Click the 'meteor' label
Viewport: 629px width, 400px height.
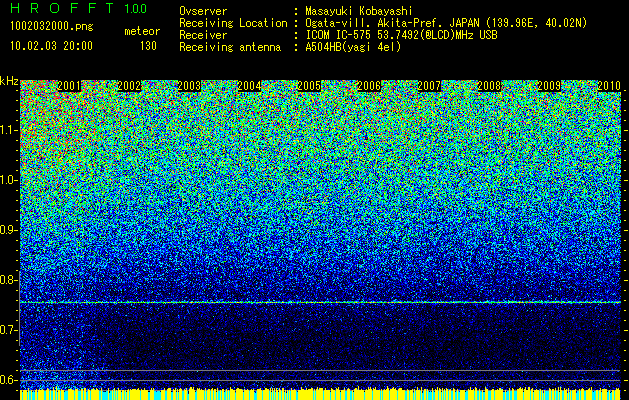tap(142, 31)
